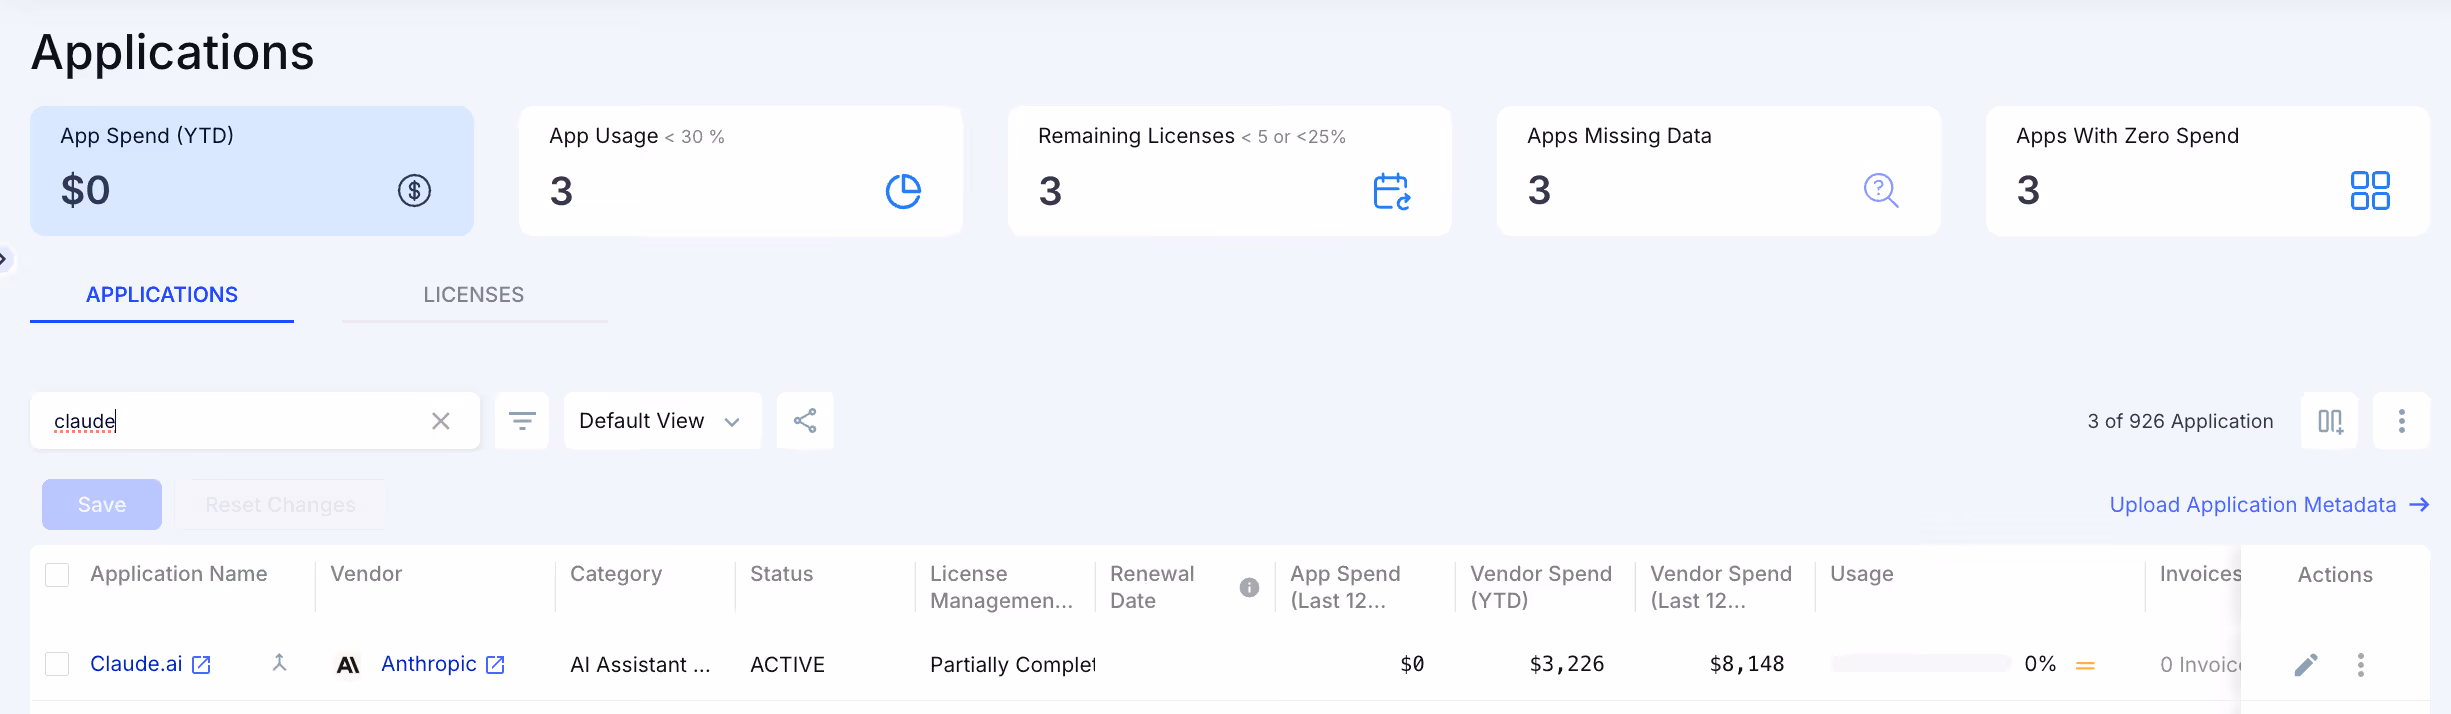The height and width of the screenshot is (714, 2451).
Task: Click the $3,226 vendor spend value
Action: pyautogui.click(x=1567, y=665)
